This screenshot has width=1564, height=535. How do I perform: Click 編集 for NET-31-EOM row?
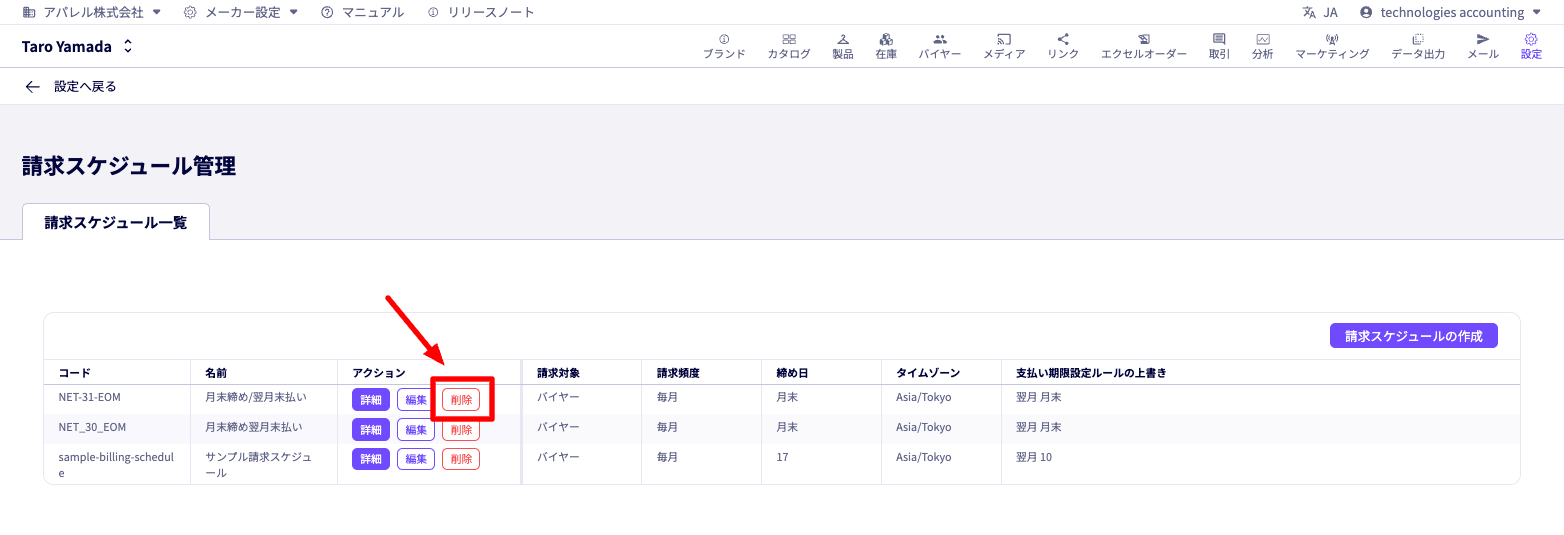[416, 400]
